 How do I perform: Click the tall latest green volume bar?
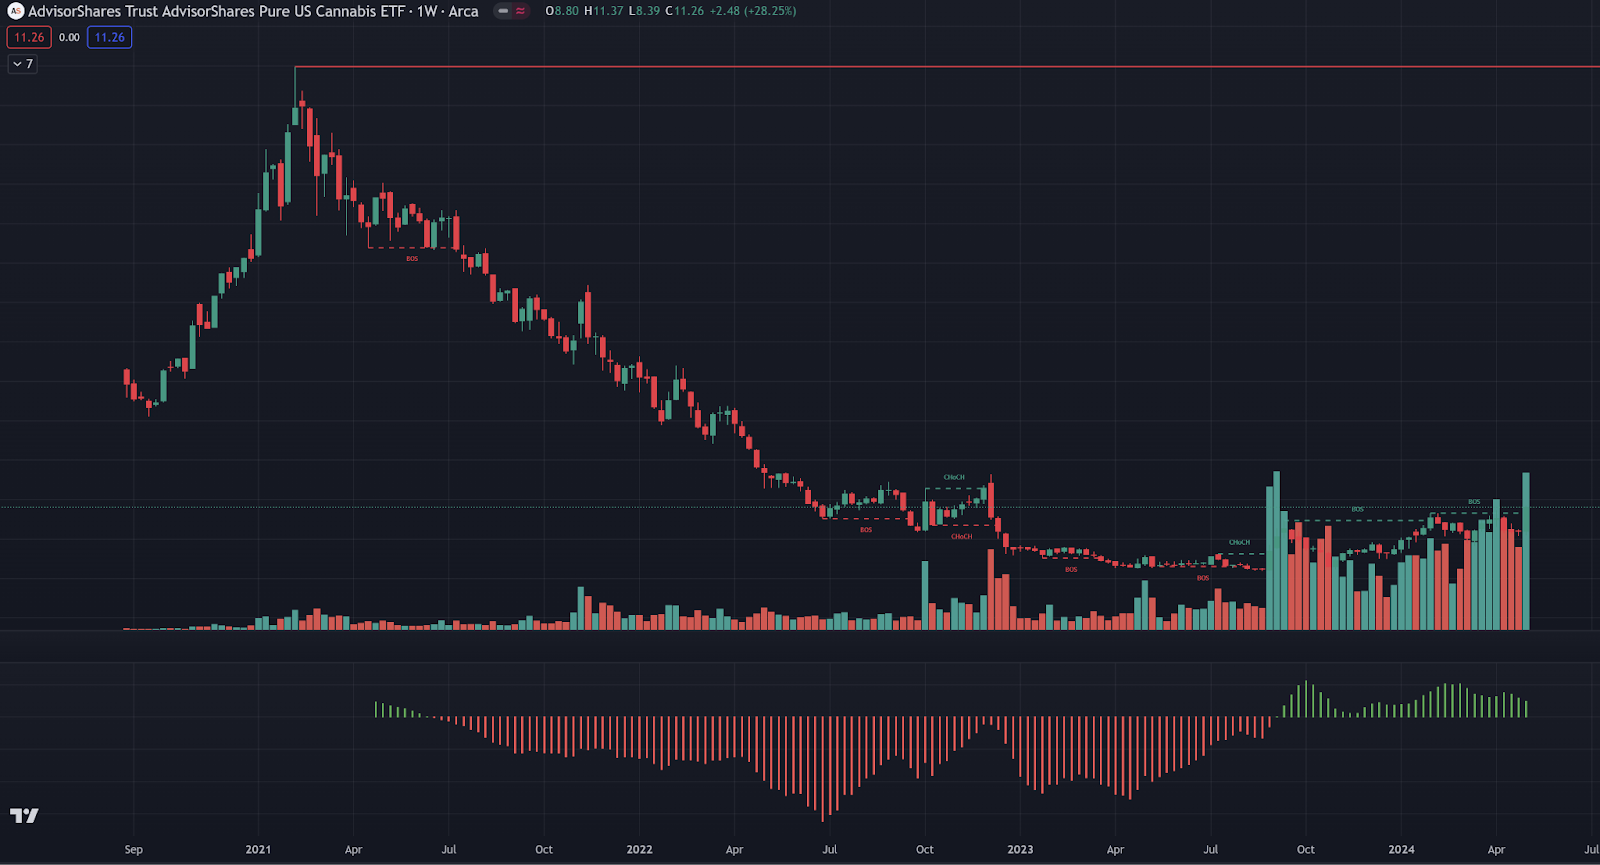[x=1526, y=551]
